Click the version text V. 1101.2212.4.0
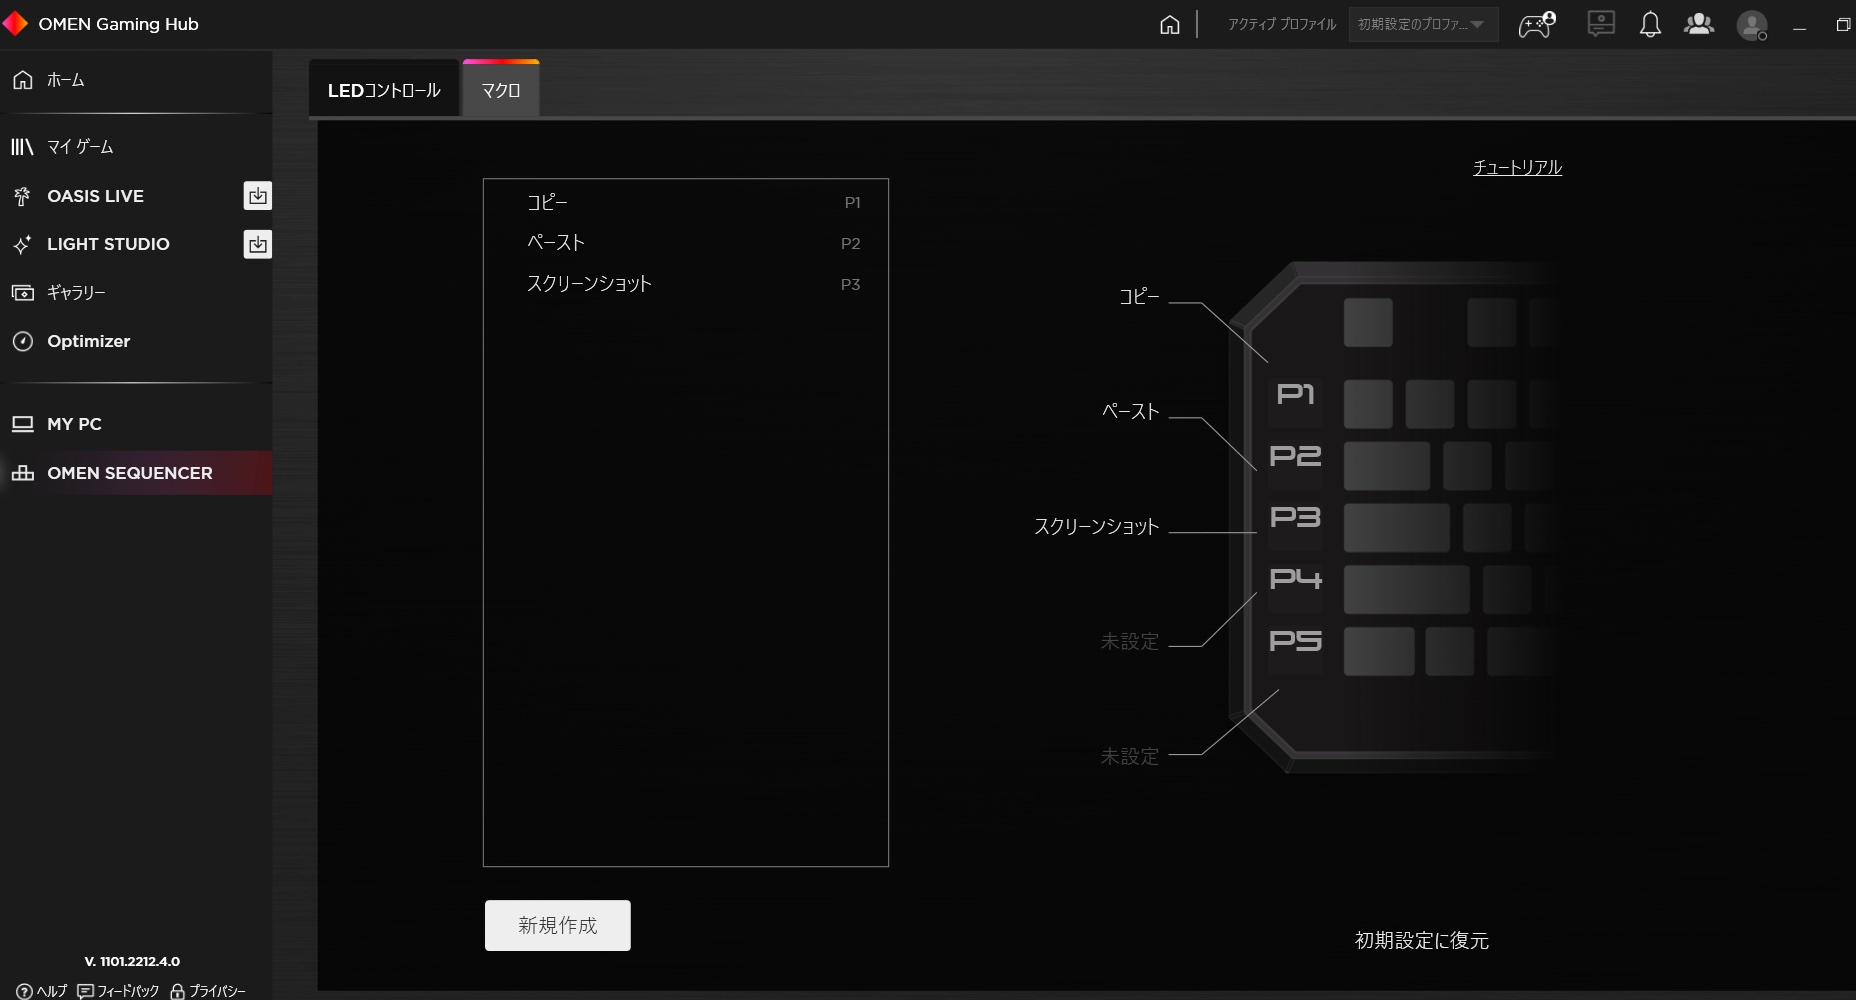The image size is (1856, 1000). click(x=132, y=961)
